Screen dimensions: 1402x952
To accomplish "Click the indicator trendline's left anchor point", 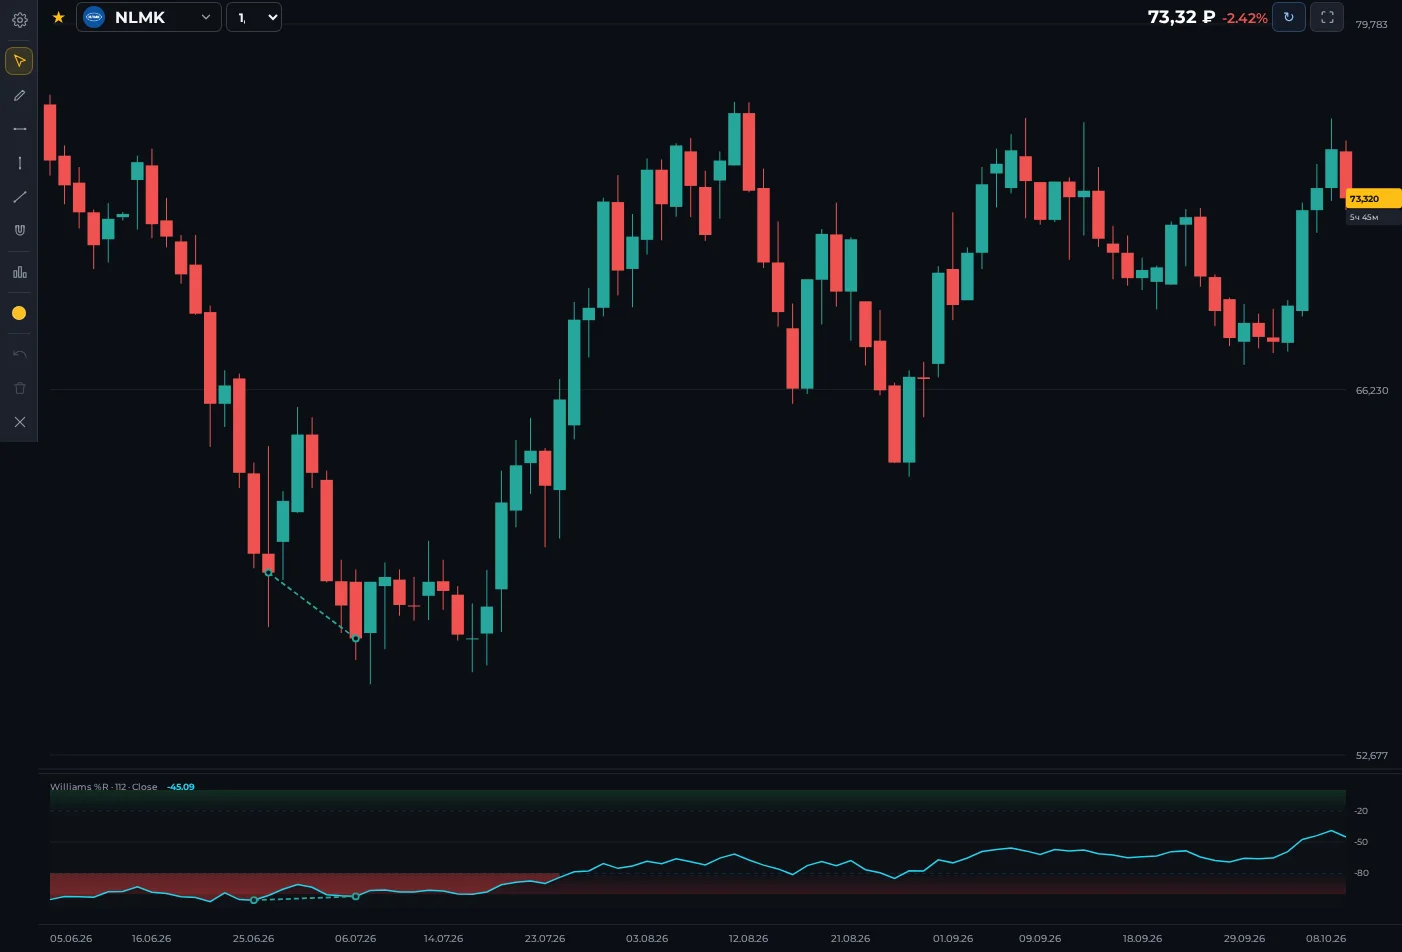I will tap(254, 900).
